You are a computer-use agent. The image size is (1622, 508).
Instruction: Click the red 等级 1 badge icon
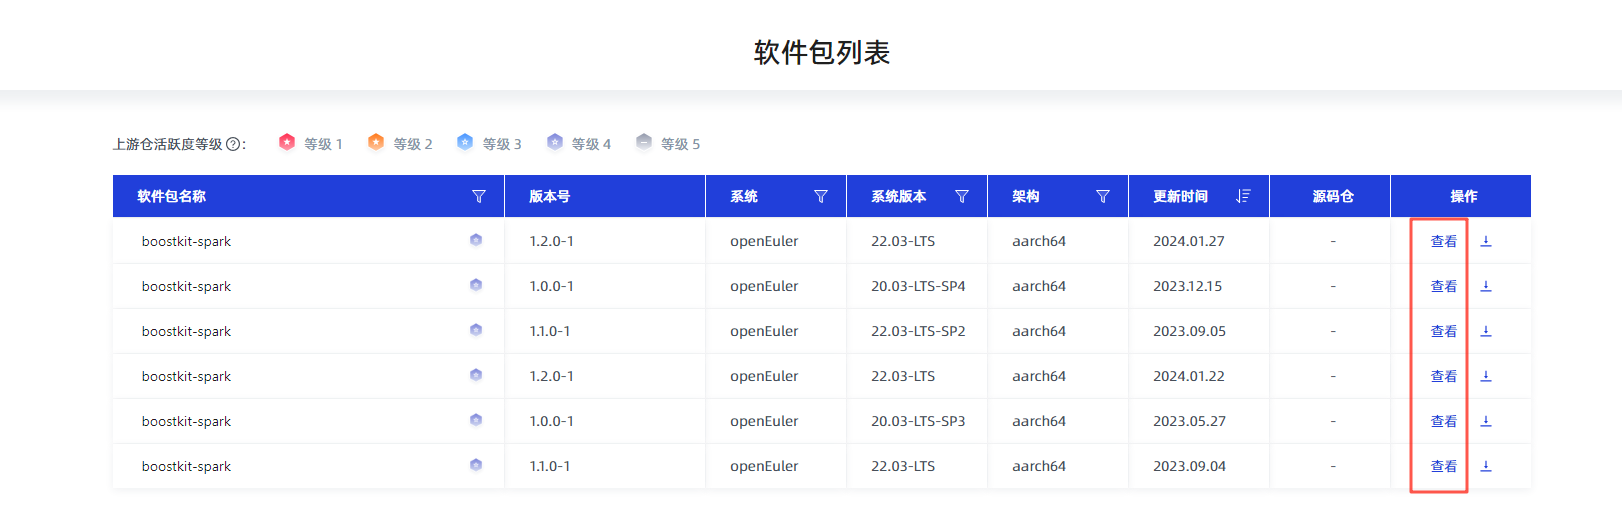pyautogui.click(x=287, y=142)
